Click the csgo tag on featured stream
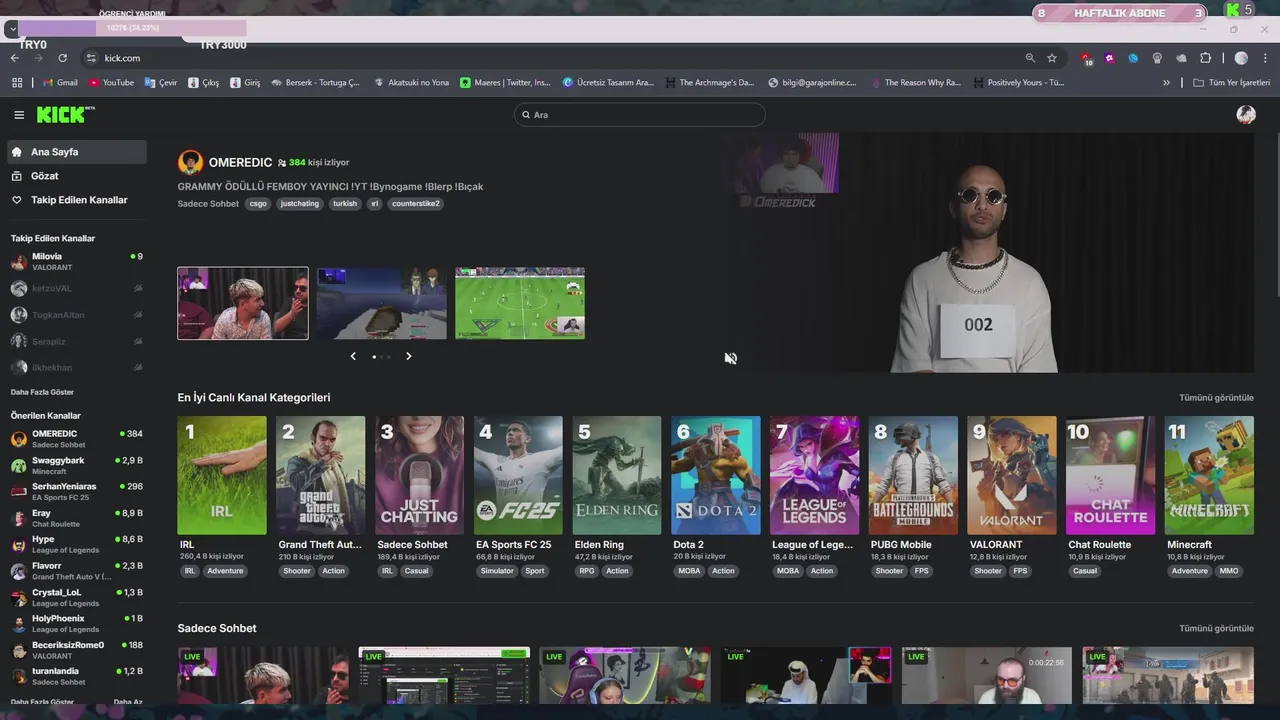 point(258,204)
